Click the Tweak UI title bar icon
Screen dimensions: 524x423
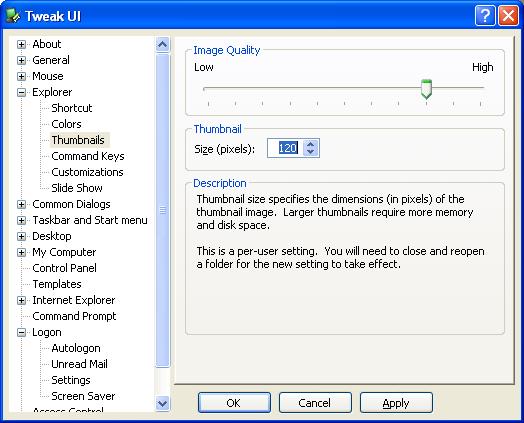13,16
